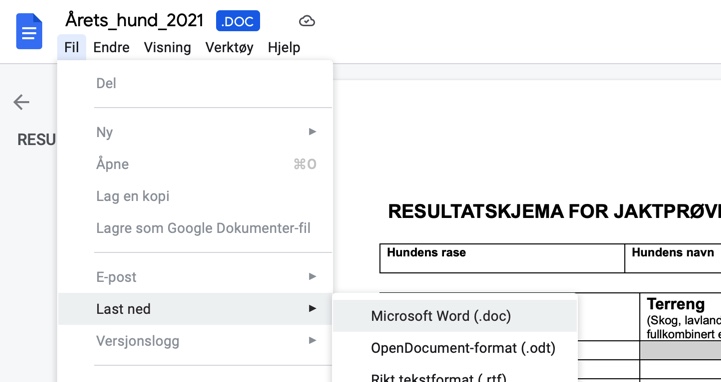Click the back arrow in outline sidebar
Viewport: 721px width, 382px height.
point(21,102)
